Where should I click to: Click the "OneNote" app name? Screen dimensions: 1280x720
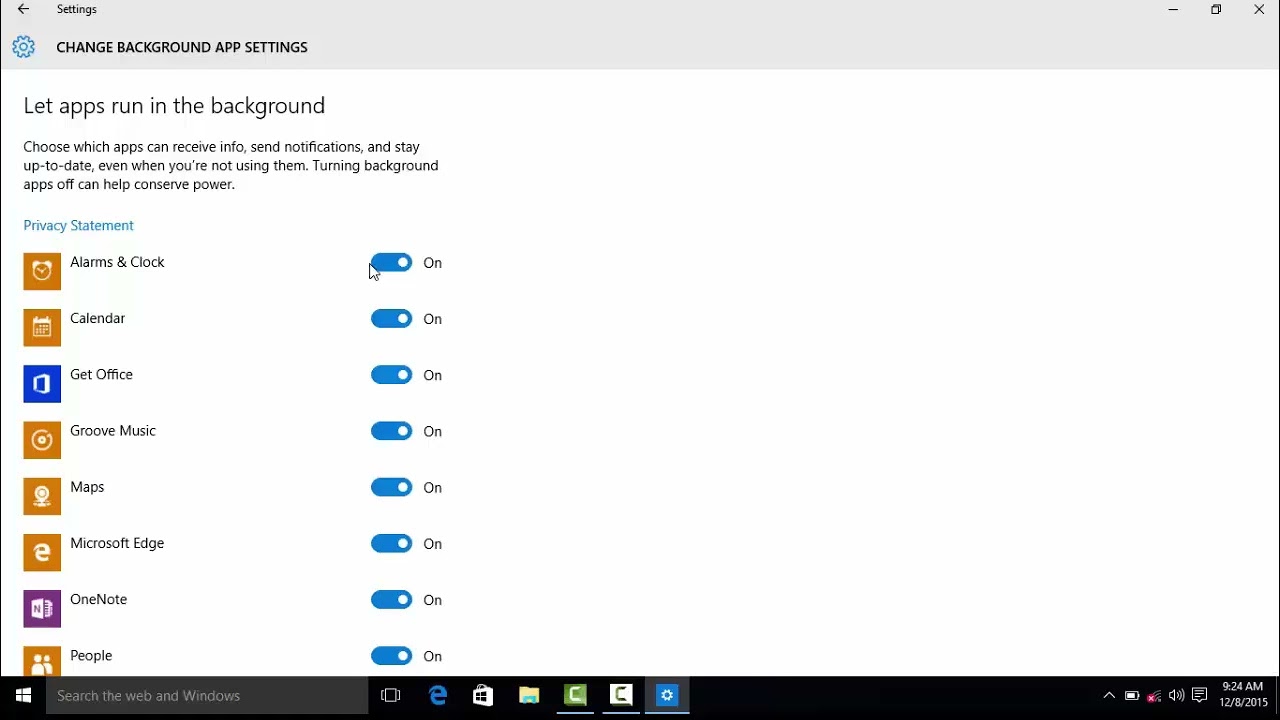pyautogui.click(x=98, y=599)
